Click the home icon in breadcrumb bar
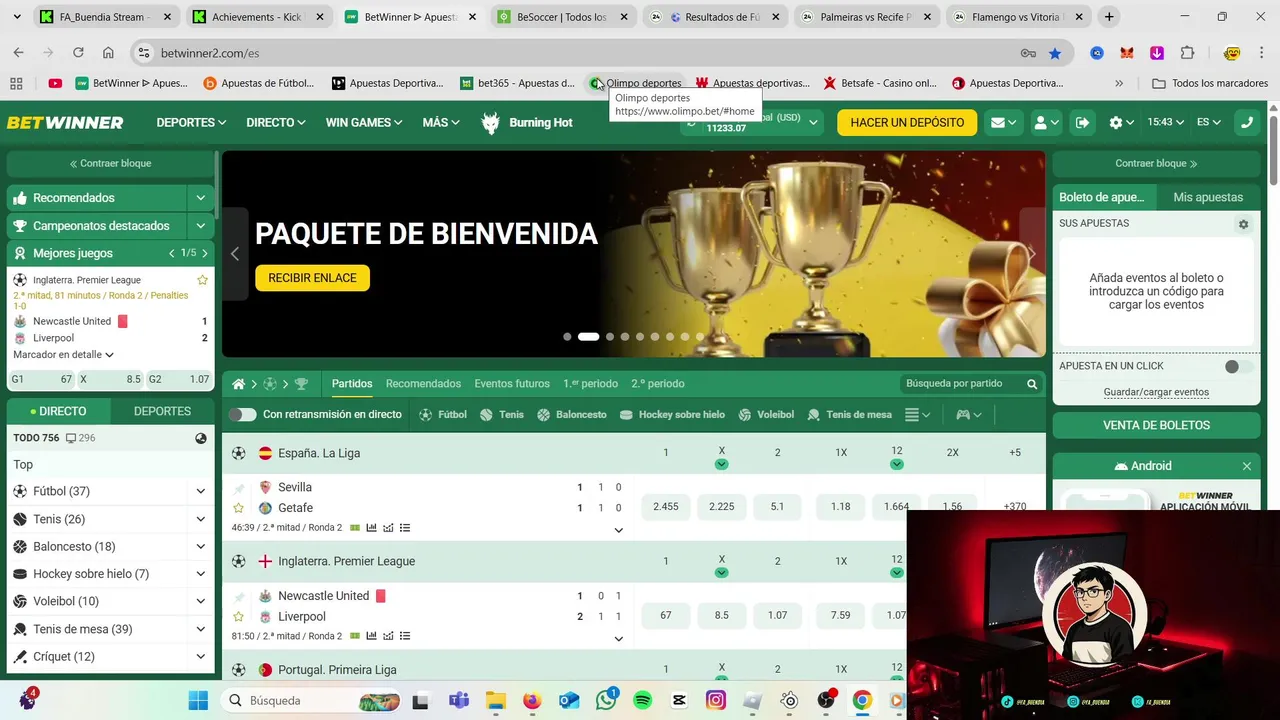This screenshot has height=720, width=1280. (x=238, y=384)
